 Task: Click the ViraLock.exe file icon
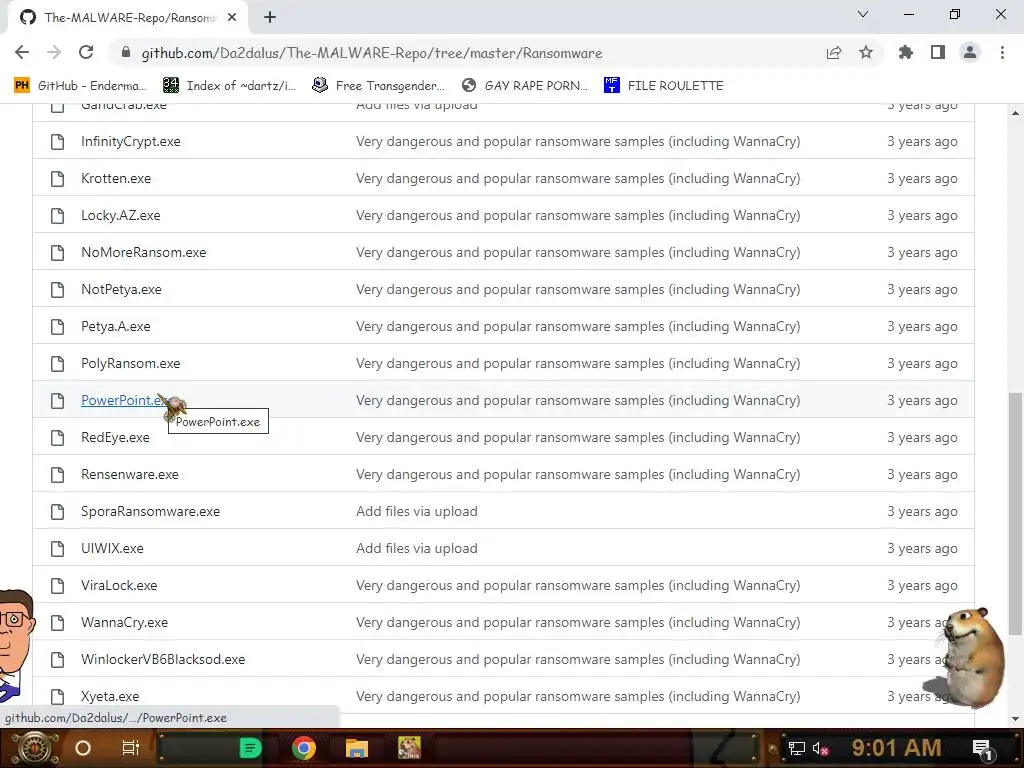[57, 586]
